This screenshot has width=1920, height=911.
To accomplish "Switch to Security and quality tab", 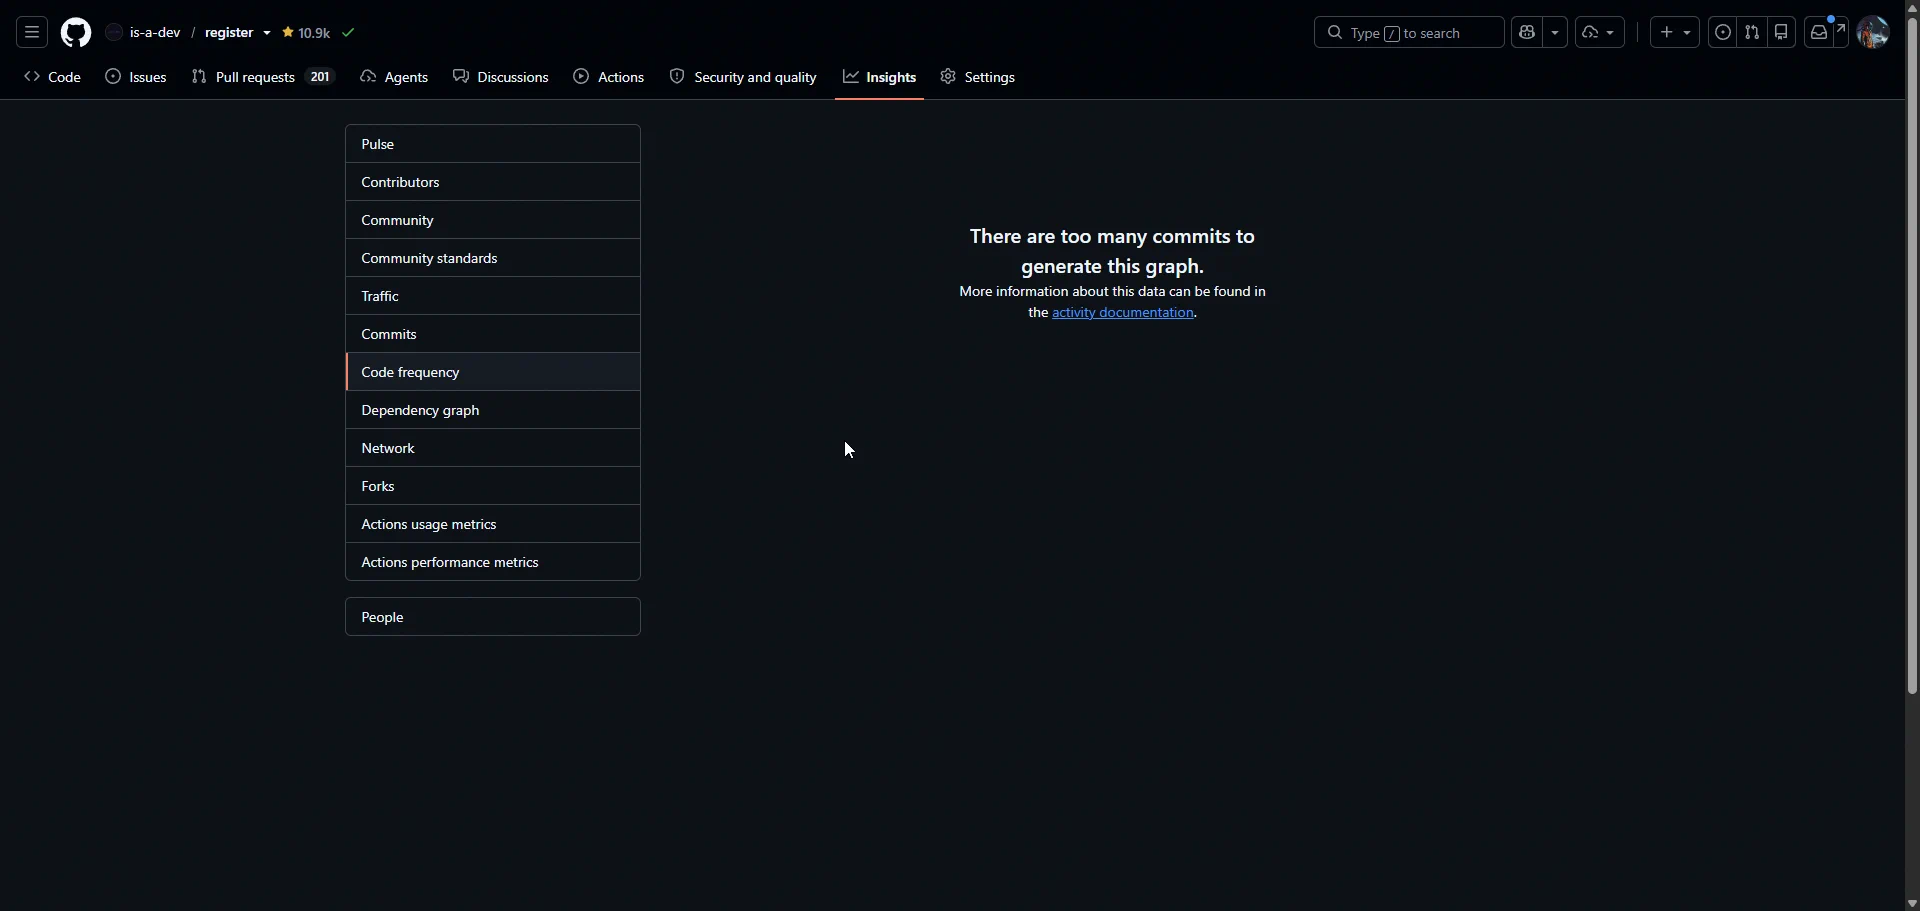I will (743, 77).
